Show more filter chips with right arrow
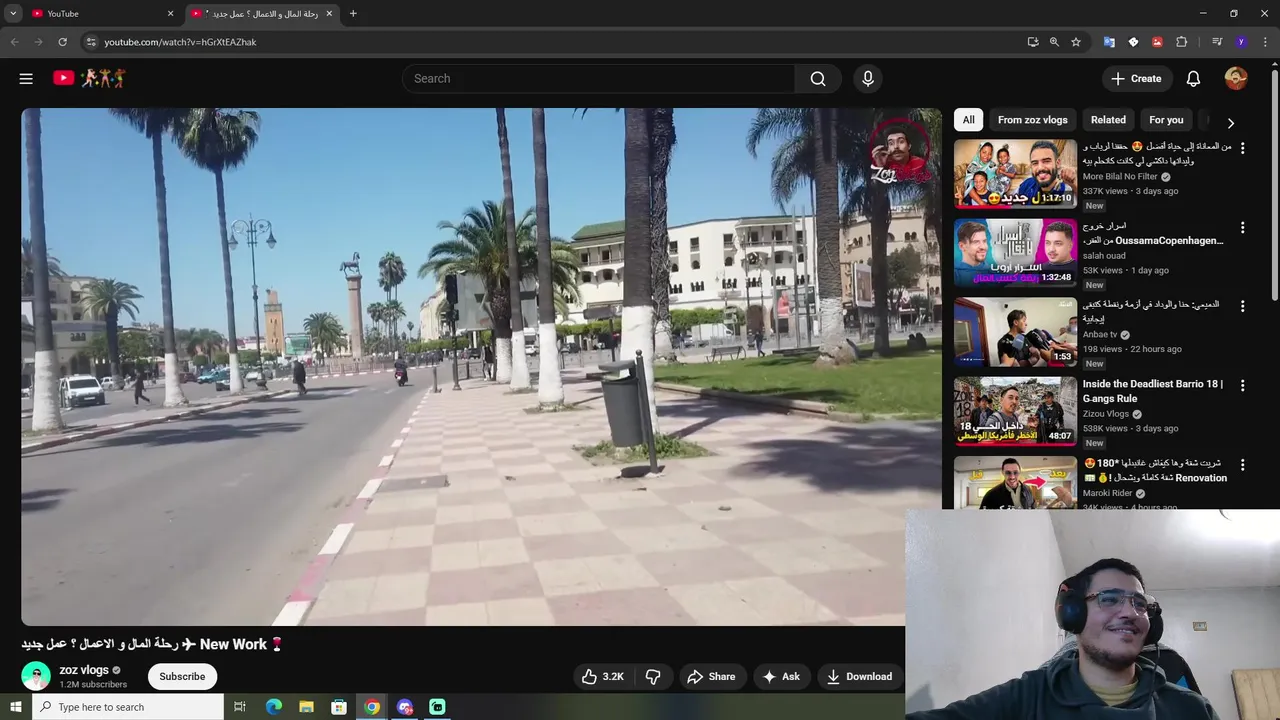The image size is (1280, 720). tap(1231, 123)
